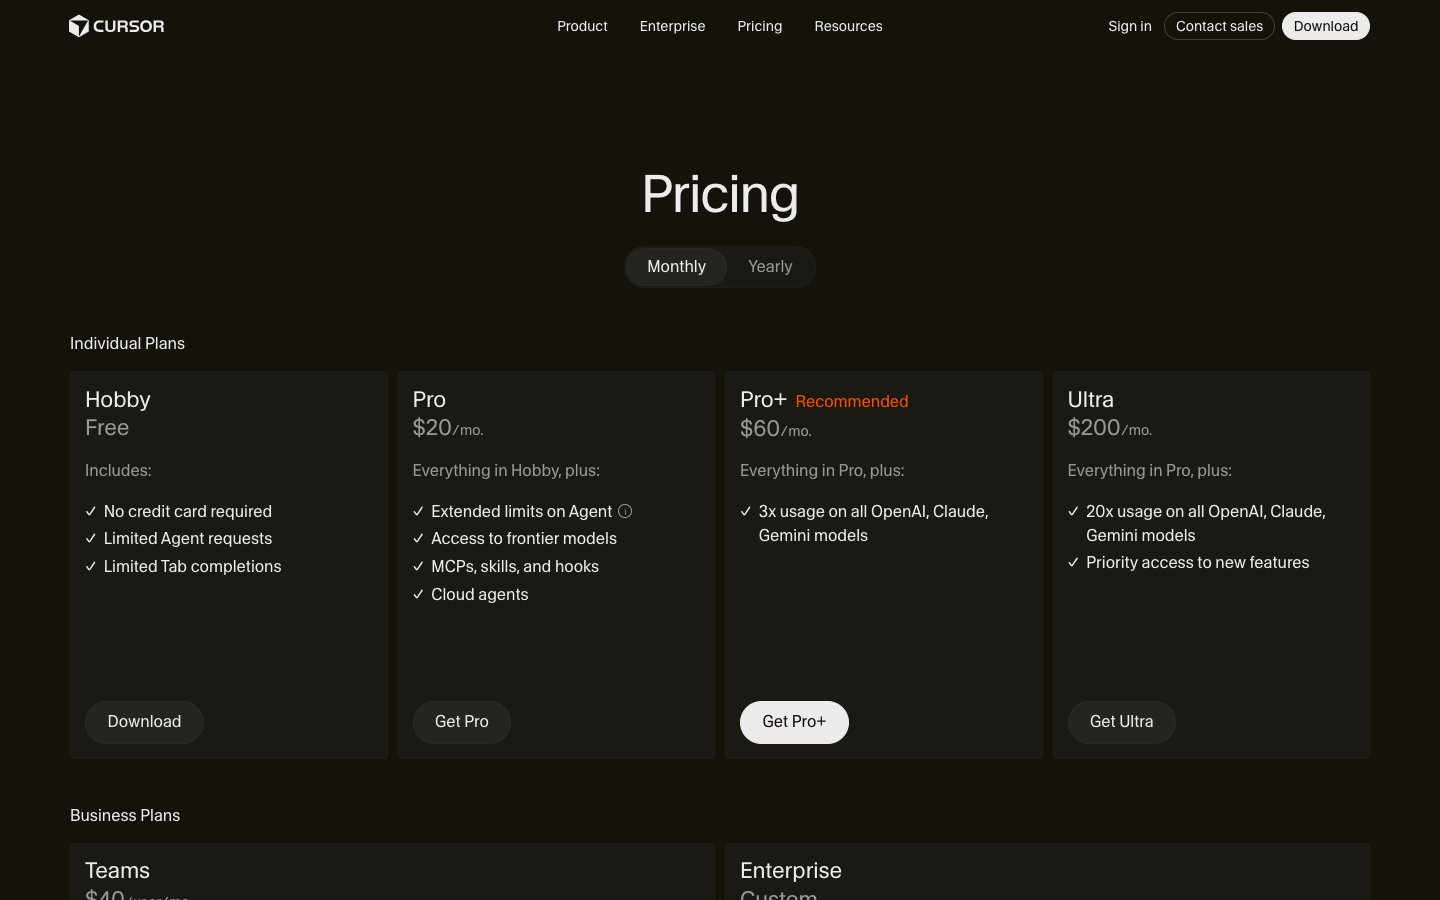Open the Enterprise nav menu
The width and height of the screenshot is (1440, 900).
coord(672,26)
